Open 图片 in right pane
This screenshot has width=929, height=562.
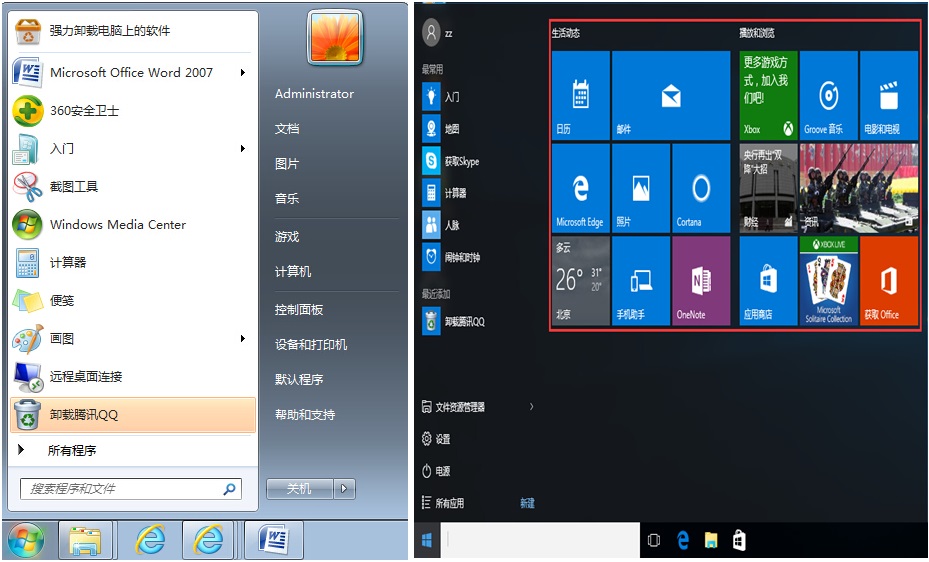tap(287, 164)
